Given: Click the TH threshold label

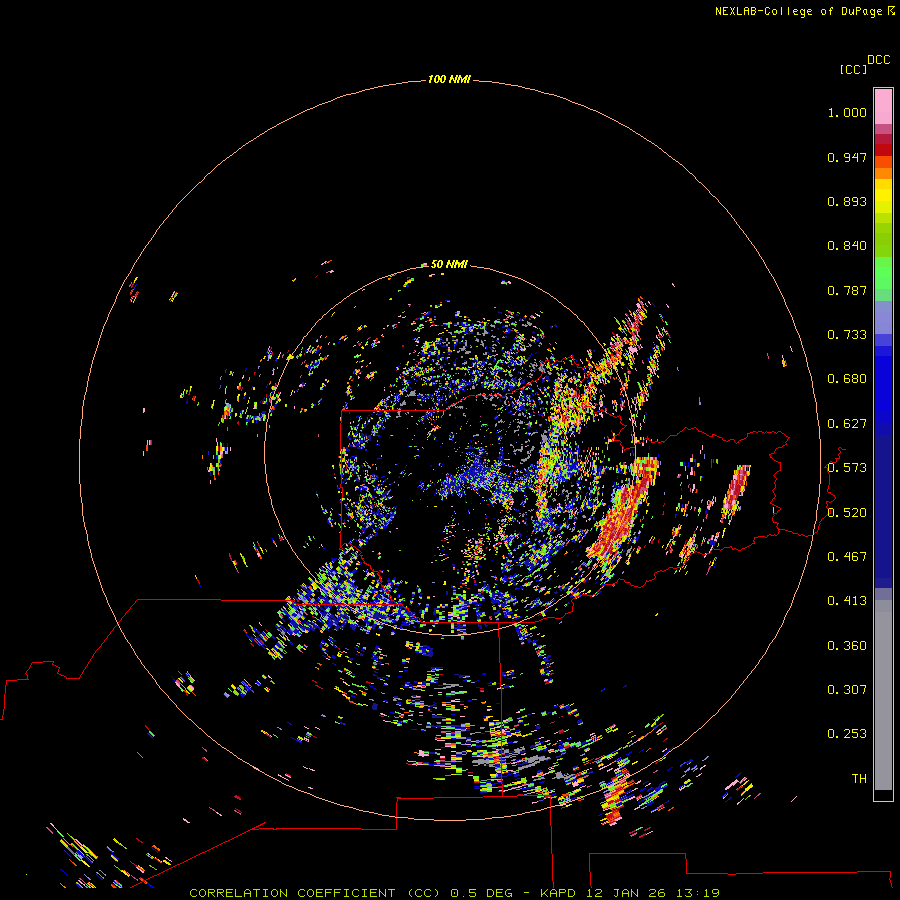Looking at the screenshot, I should click(x=859, y=779).
